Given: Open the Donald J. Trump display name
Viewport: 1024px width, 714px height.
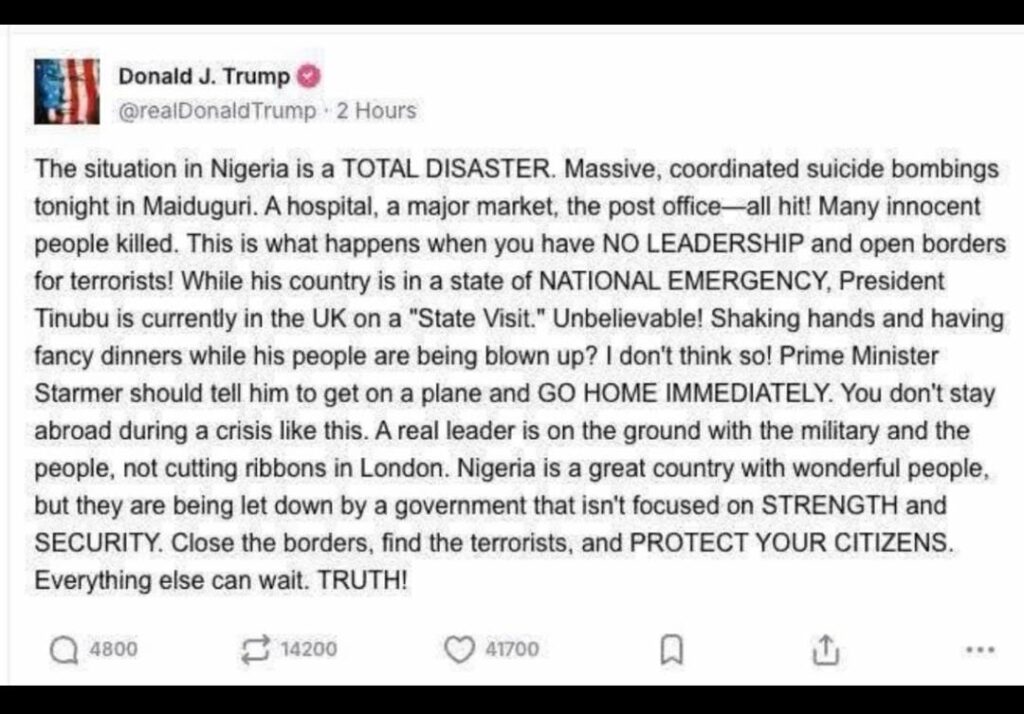Looking at the screenshot, I should 204,76.
